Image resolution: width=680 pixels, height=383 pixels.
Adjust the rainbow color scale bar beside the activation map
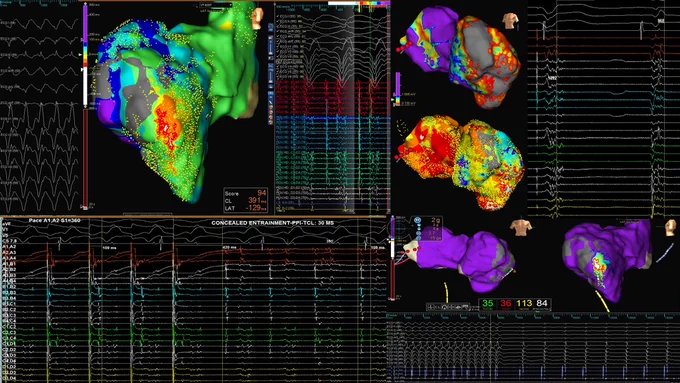tap(85, 55)
